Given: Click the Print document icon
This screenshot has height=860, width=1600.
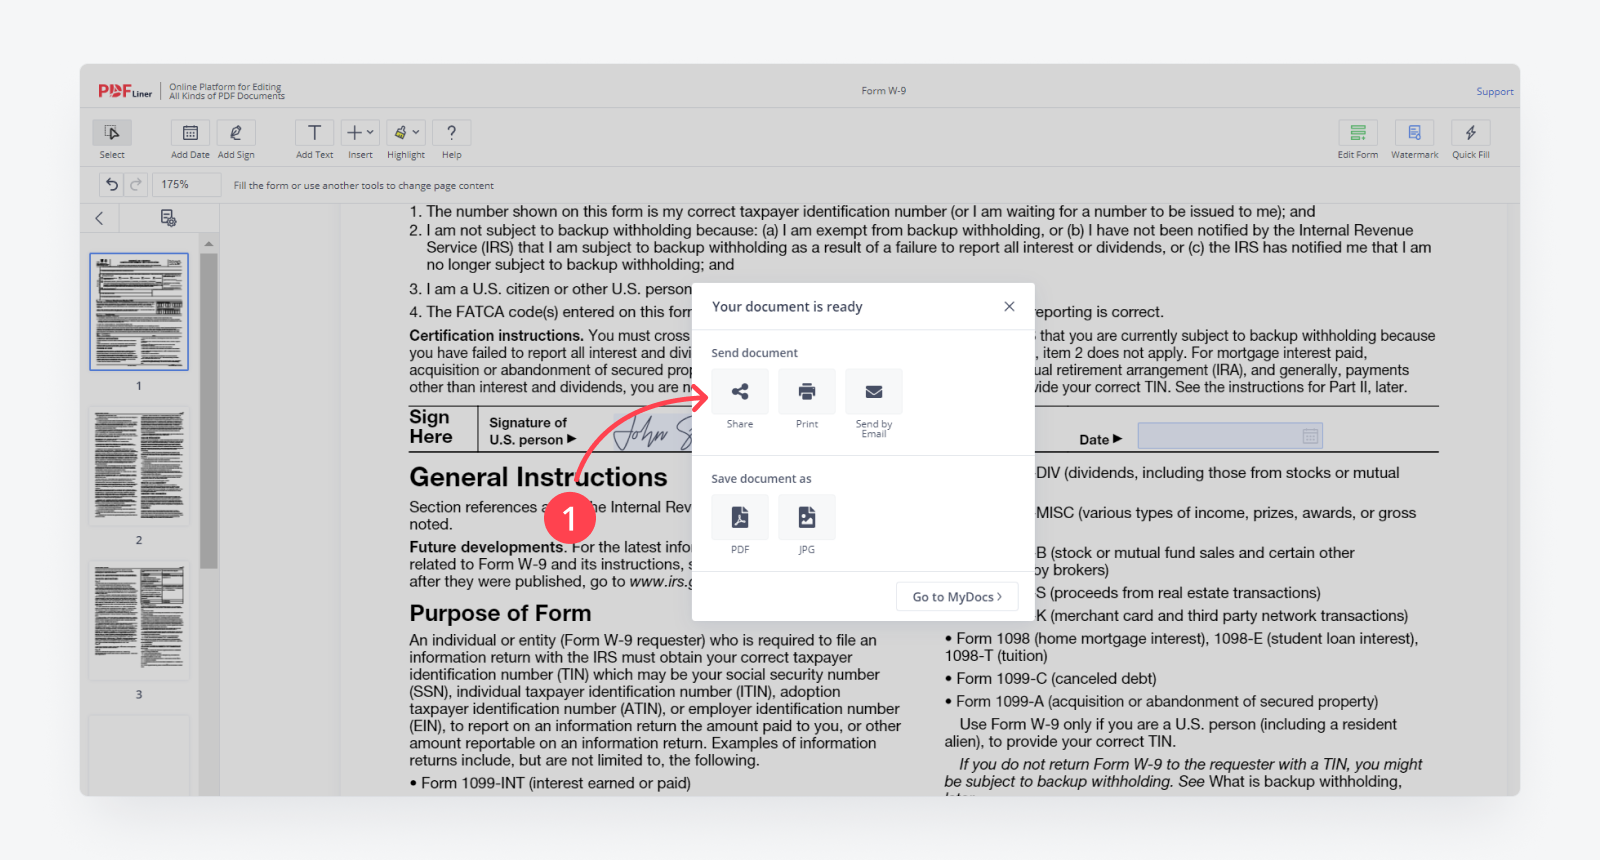Looking at the screenshot, I should (x=807, y=392).
